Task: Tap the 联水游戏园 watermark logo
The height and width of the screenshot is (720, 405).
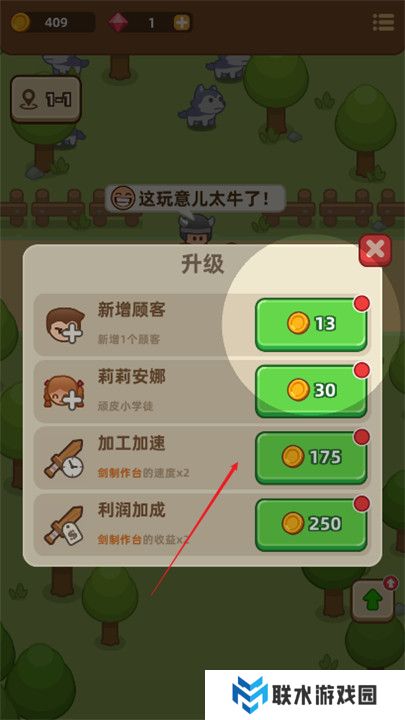Action: [305, 695]
